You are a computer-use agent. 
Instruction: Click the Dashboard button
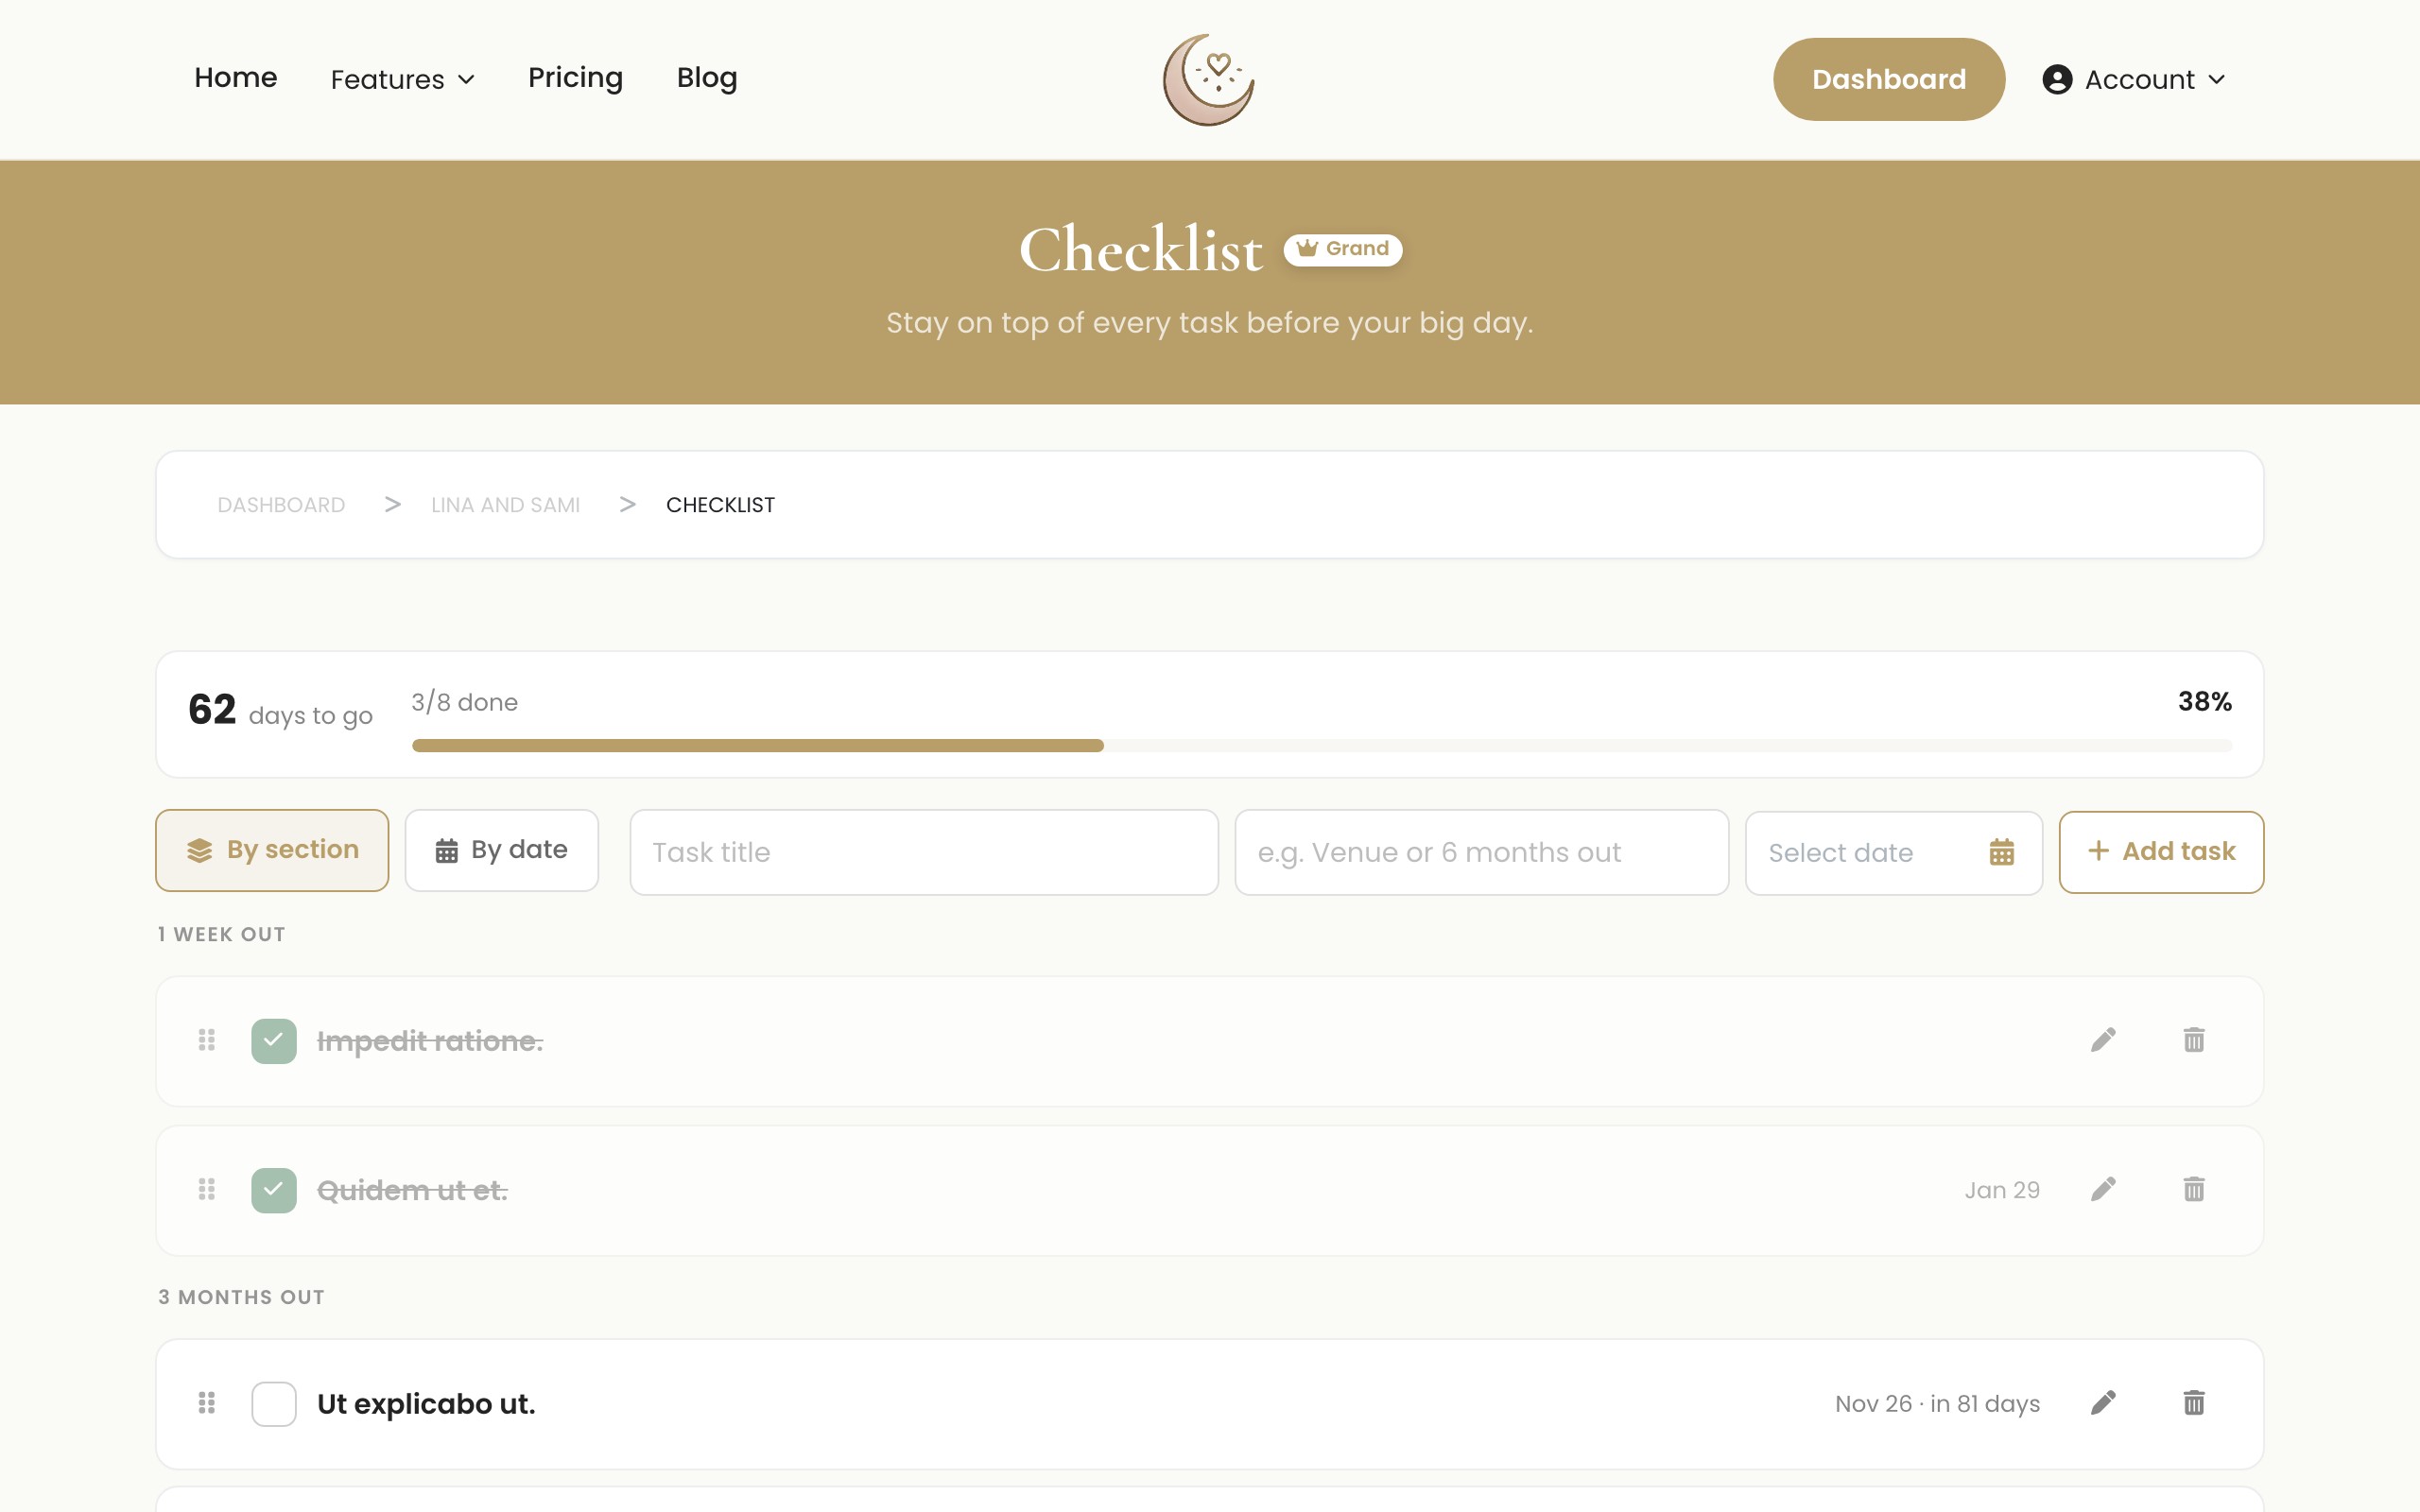pyautogui.click(x=1889, y=79)
